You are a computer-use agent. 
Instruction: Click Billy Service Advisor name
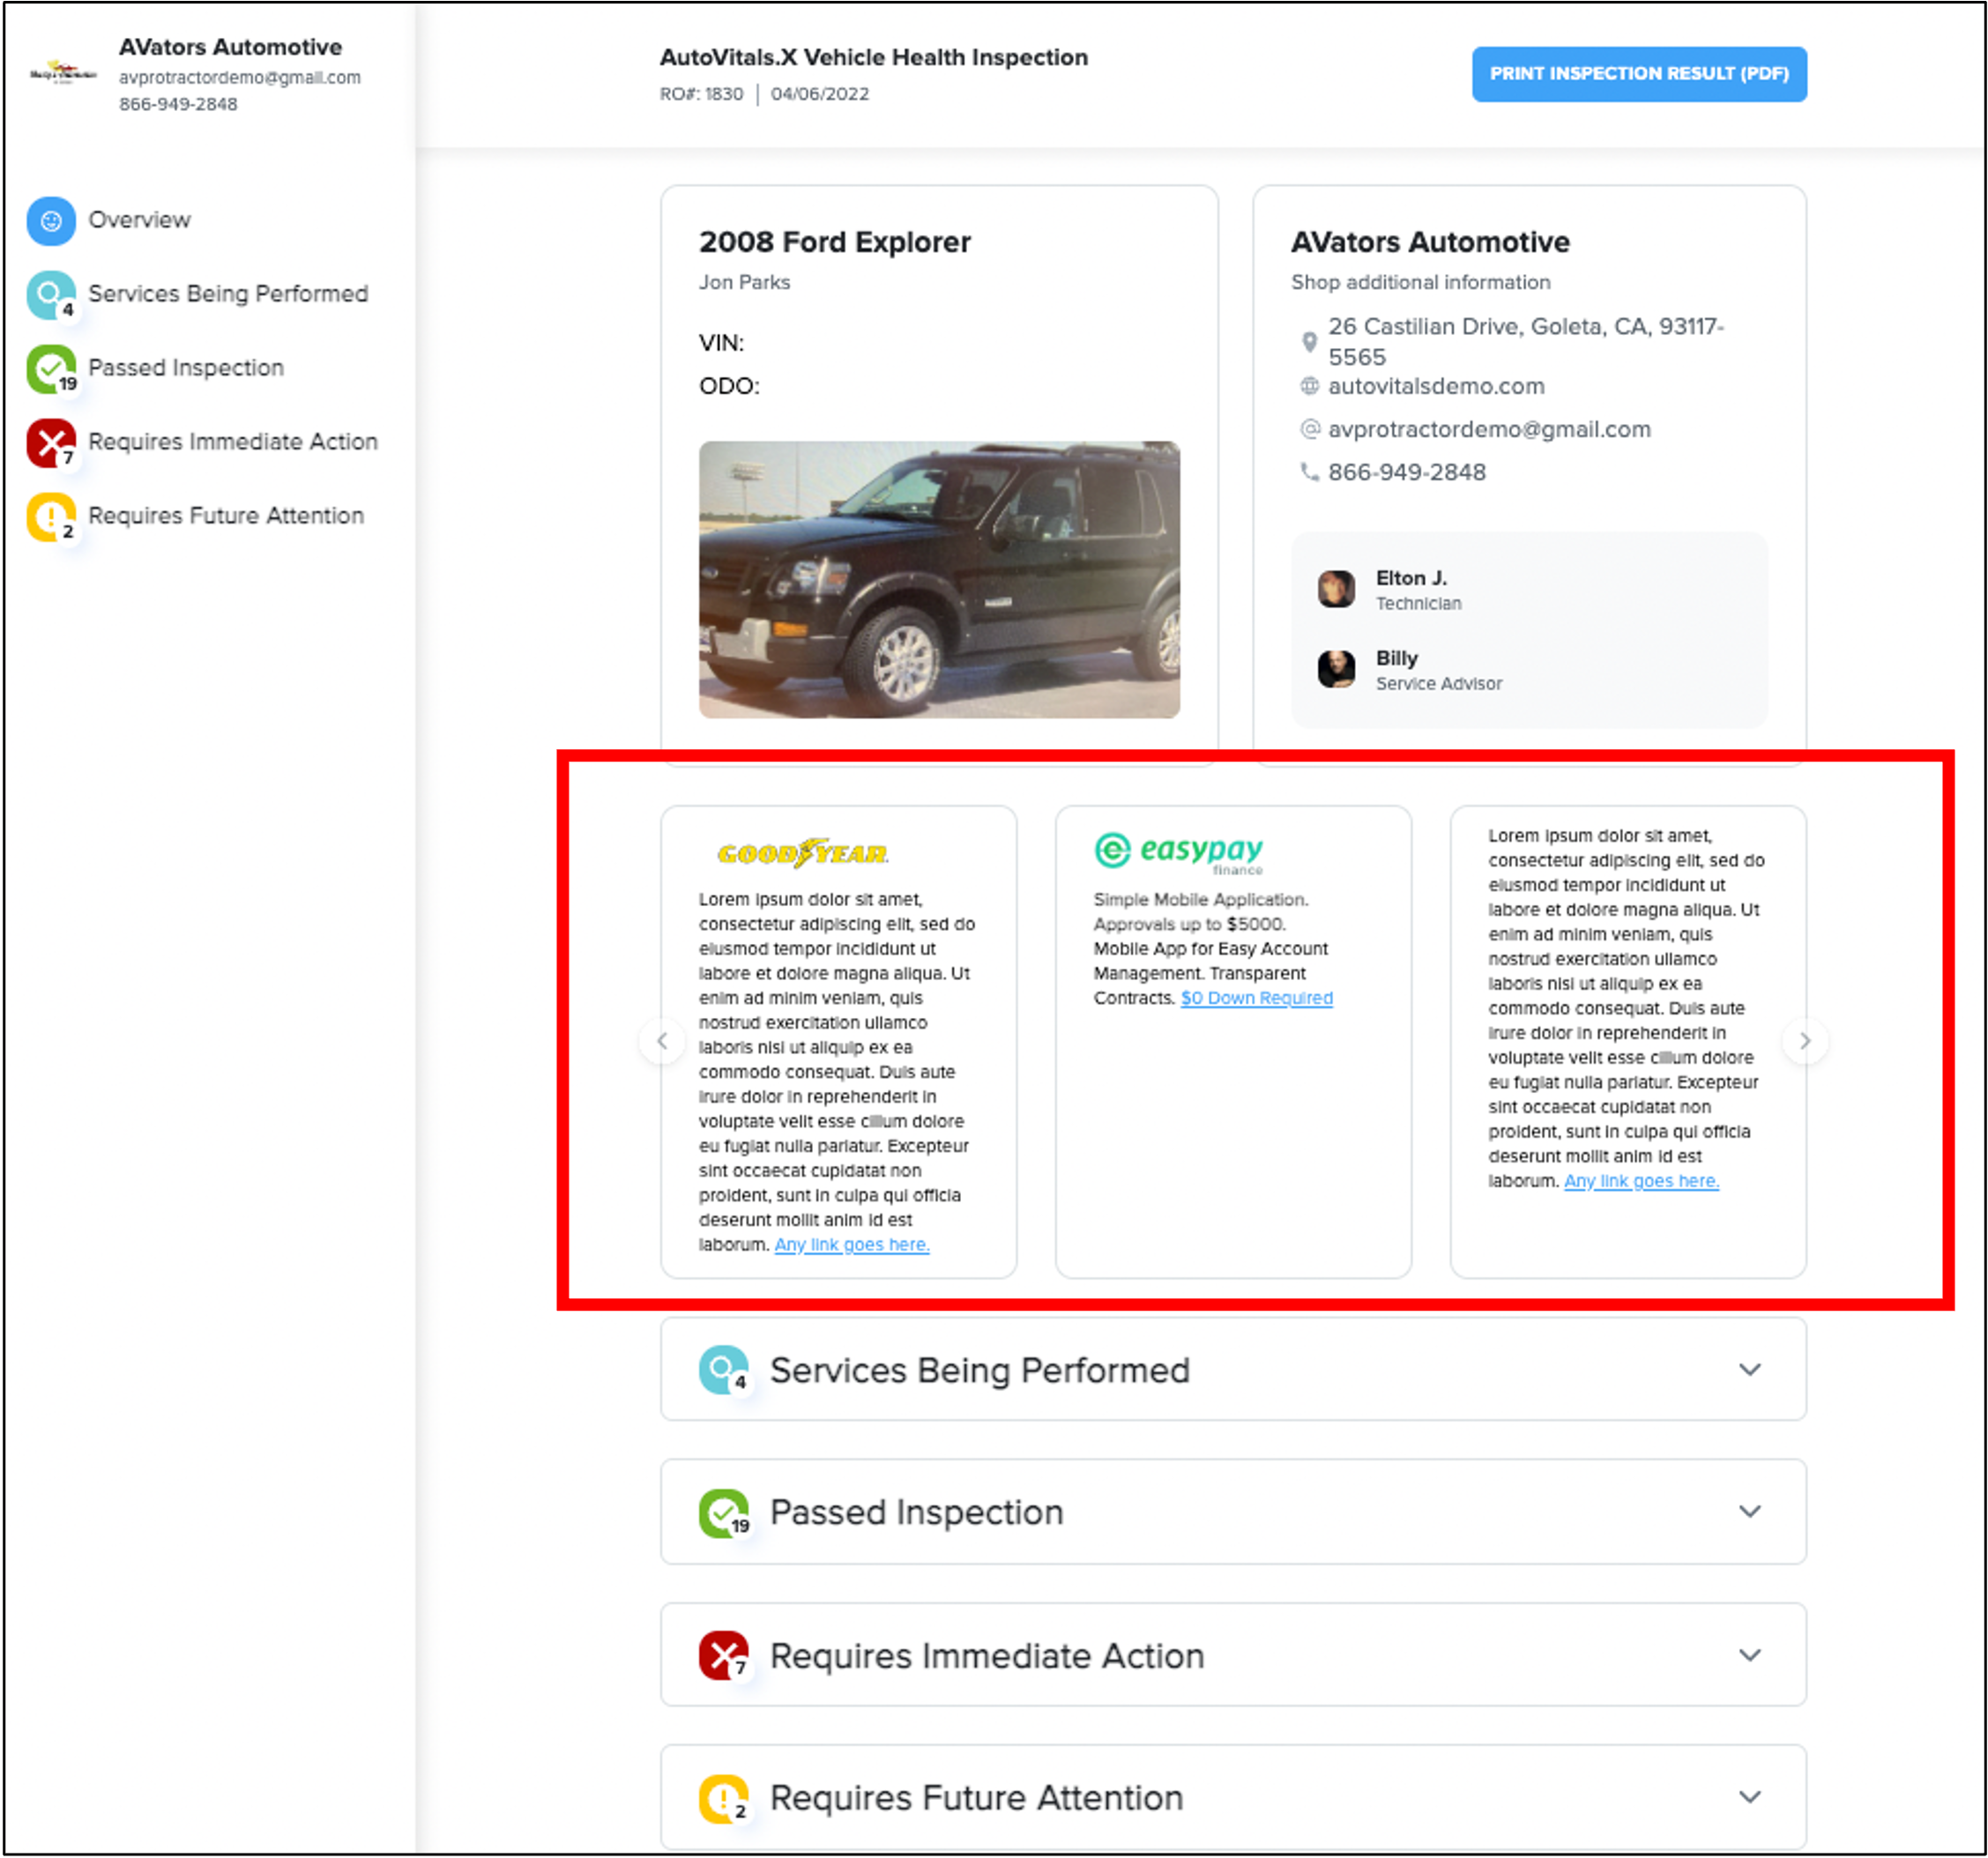1396,658
